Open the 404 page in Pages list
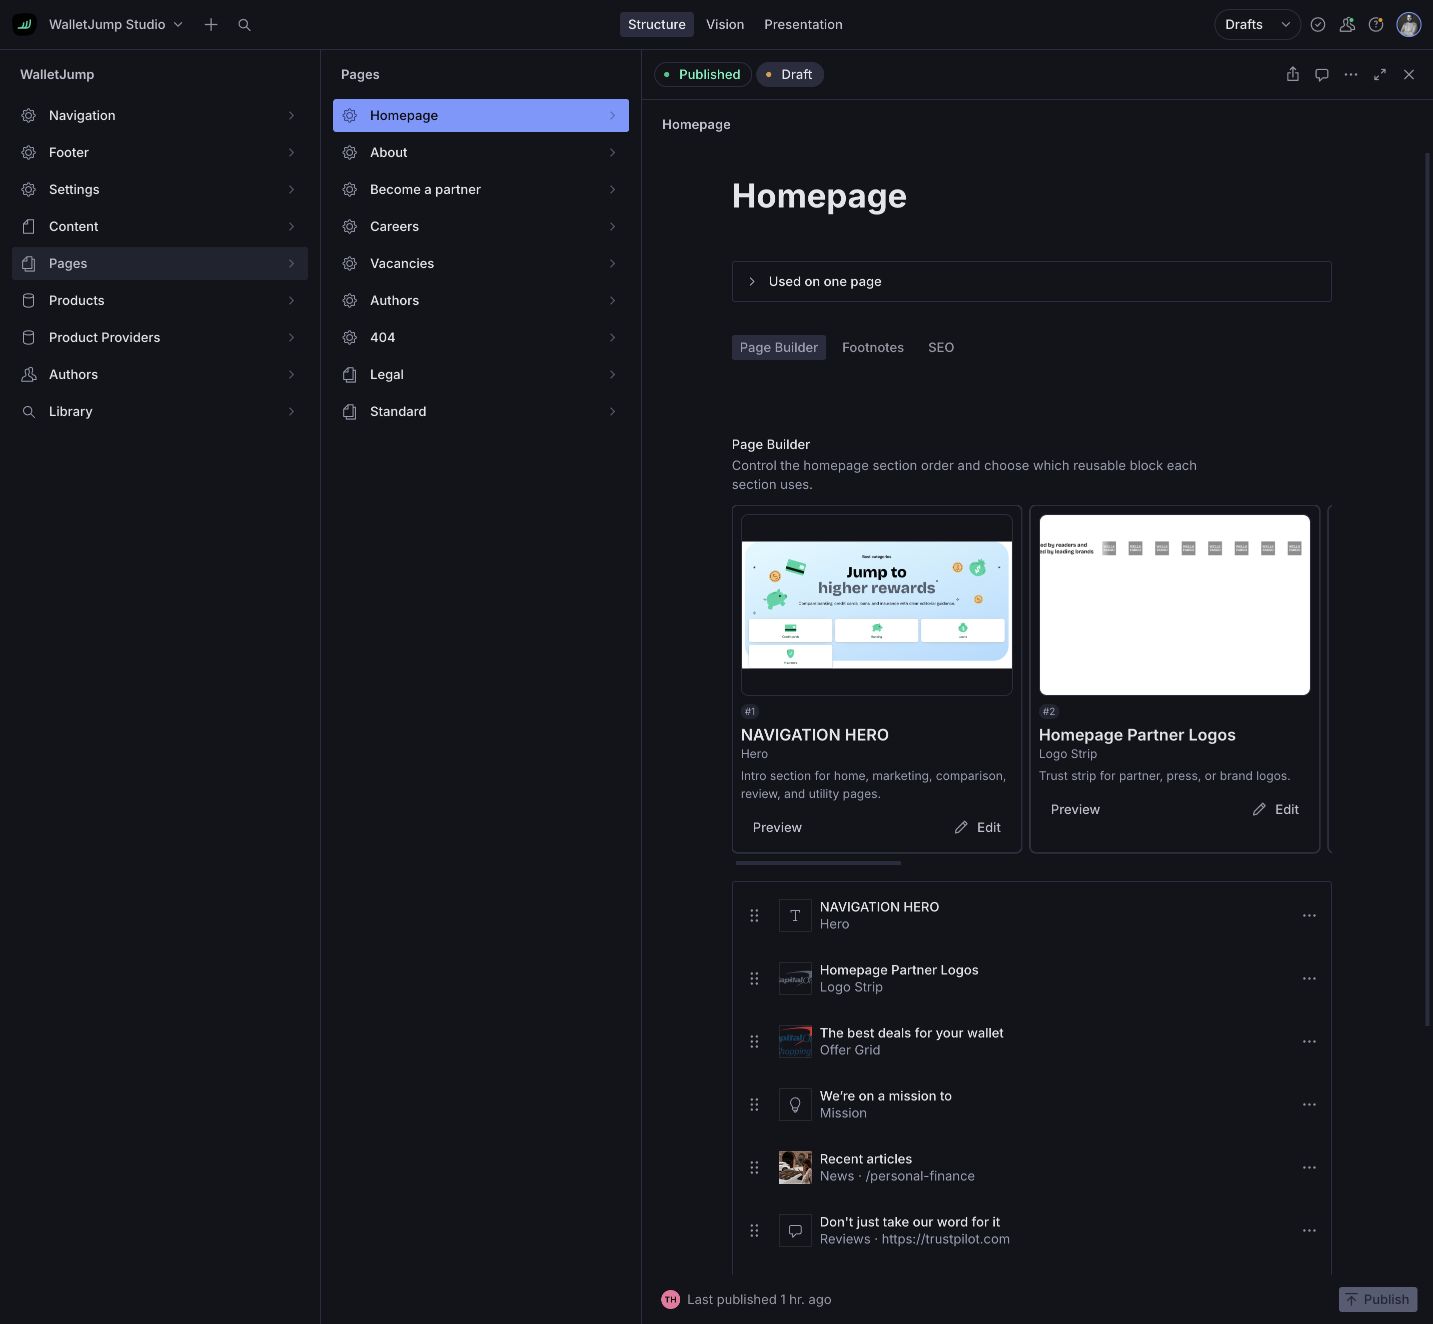This screenshot has width=1433, height=1324. (481, 337)
